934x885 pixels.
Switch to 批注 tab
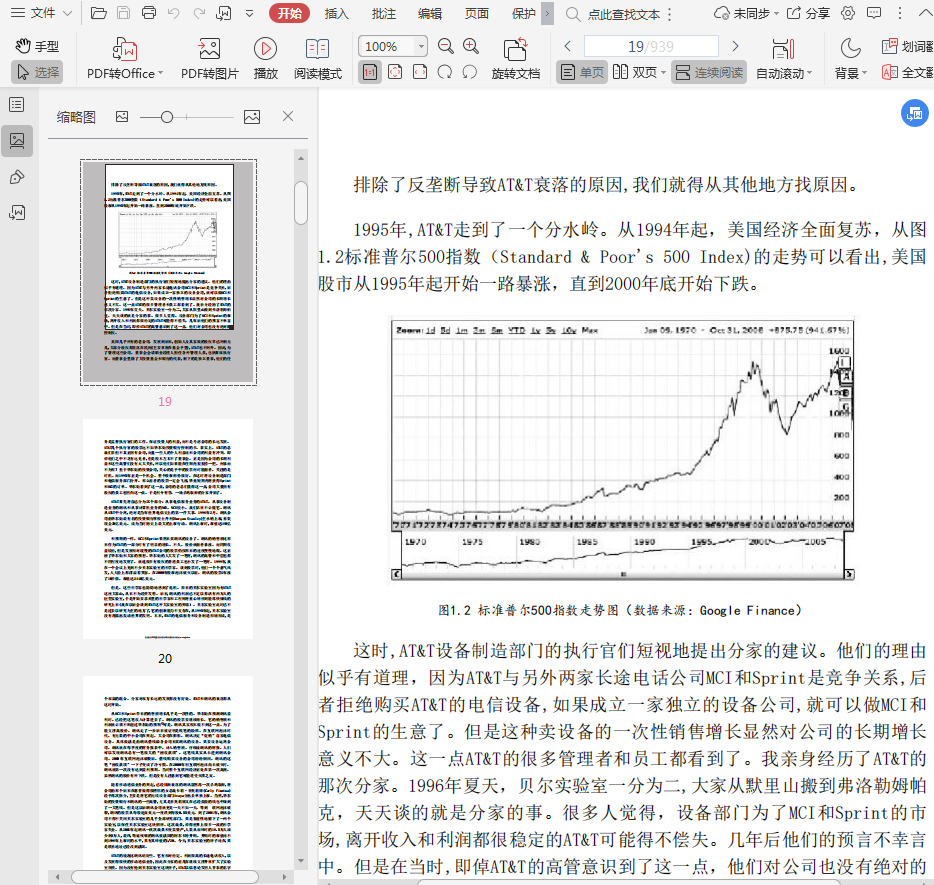[x=384, y=13]
